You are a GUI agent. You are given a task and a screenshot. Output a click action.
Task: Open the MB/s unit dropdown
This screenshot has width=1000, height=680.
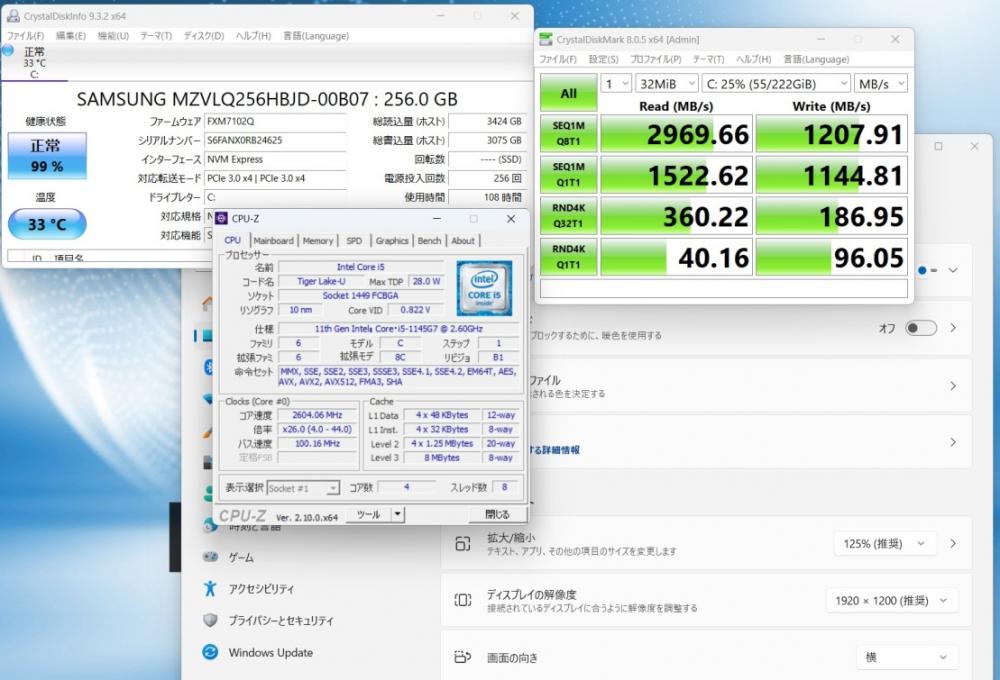point(881,84)
